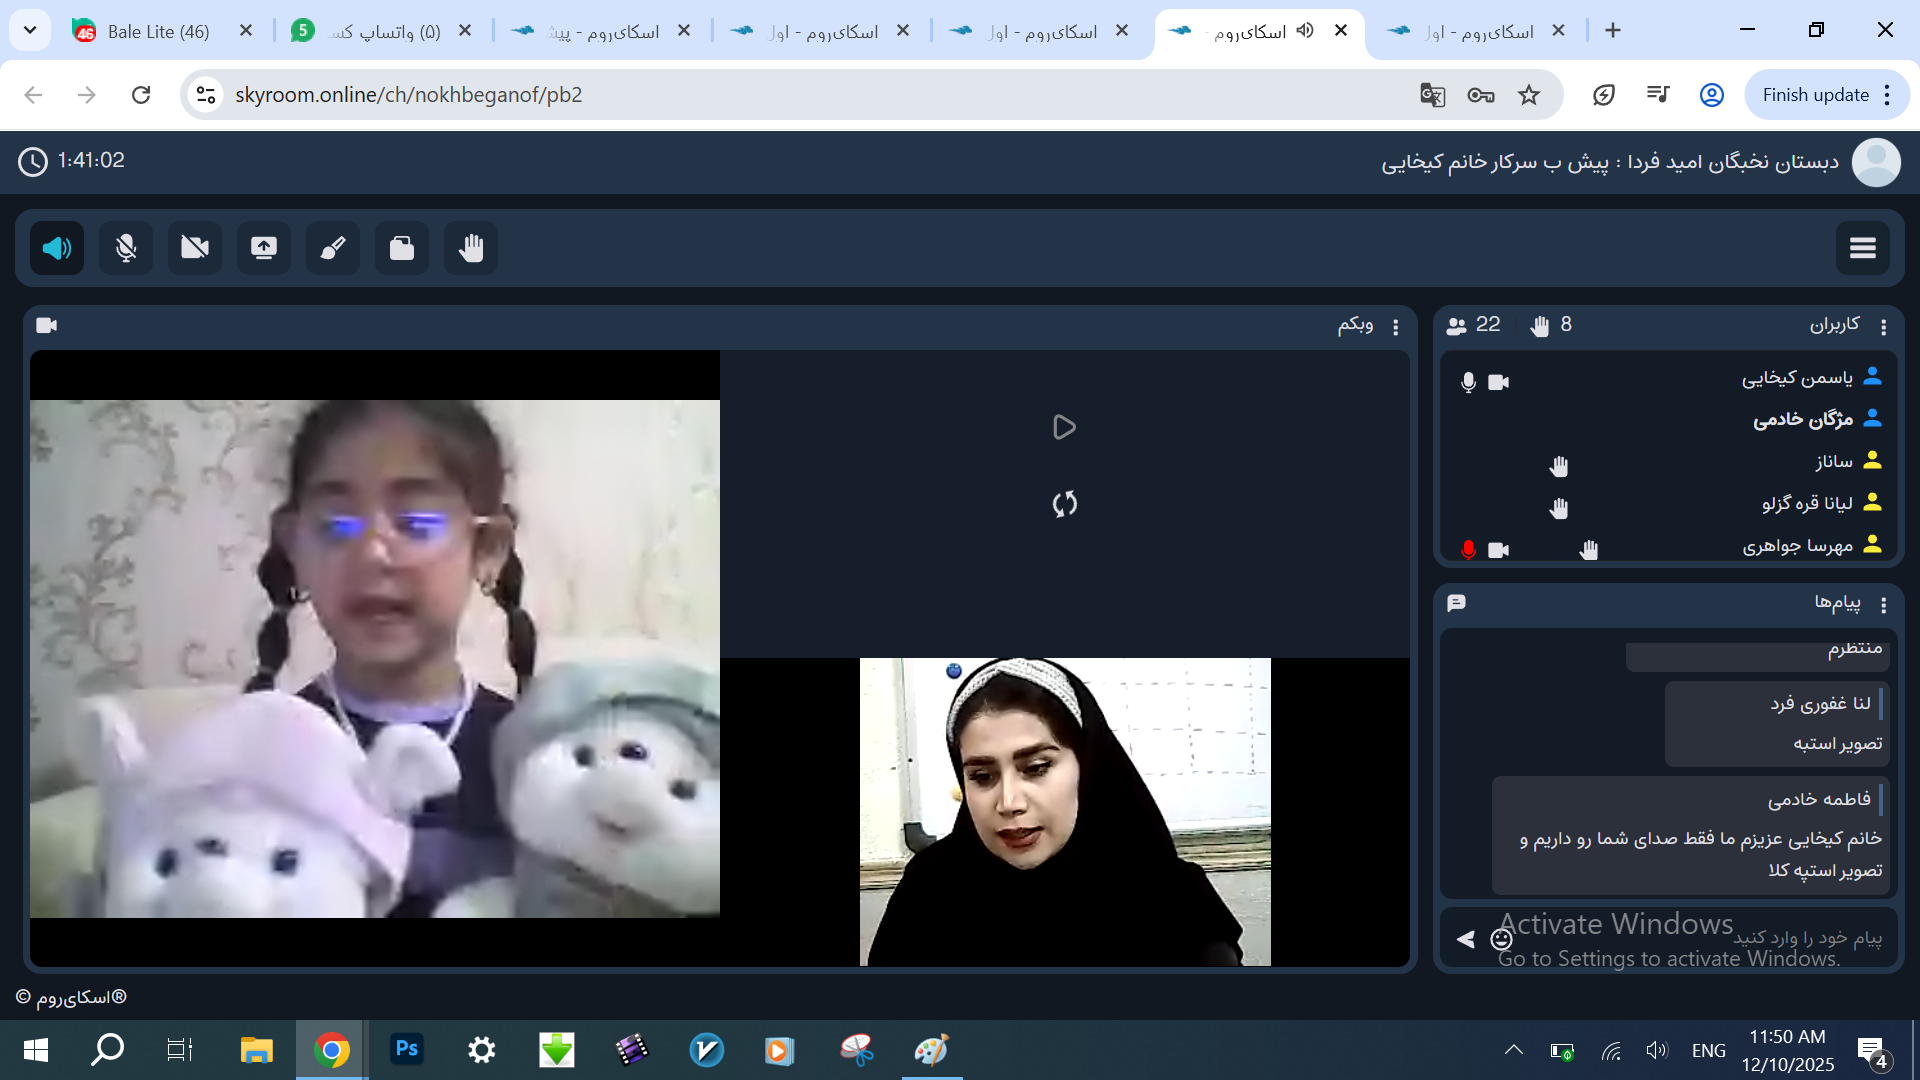Open the hamburger main menu
The width and height of the screenshot is (1920, 1080).
[1862, 248]
